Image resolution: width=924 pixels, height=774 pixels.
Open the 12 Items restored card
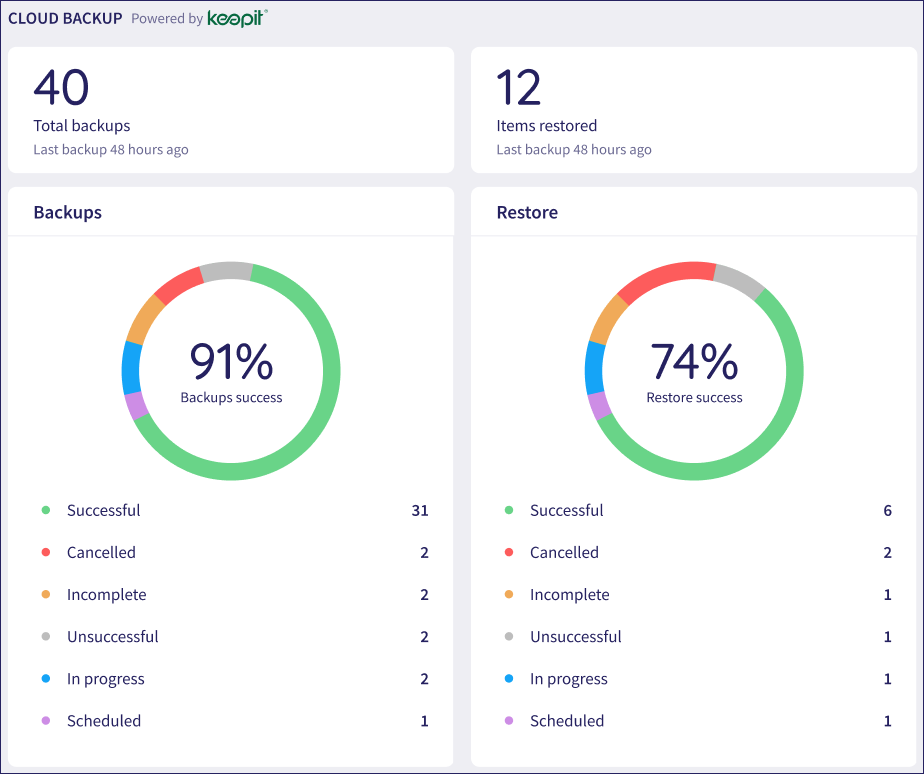tap(694, 110)
